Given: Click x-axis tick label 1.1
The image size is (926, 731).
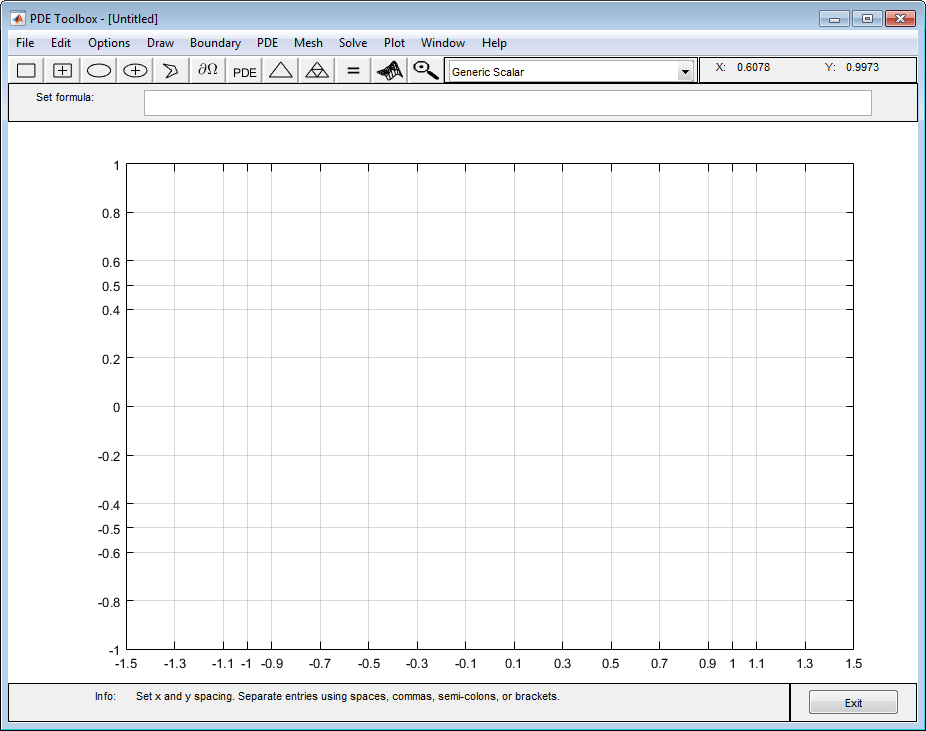Looking at the screenshot, I should click(x=757, y=663).
